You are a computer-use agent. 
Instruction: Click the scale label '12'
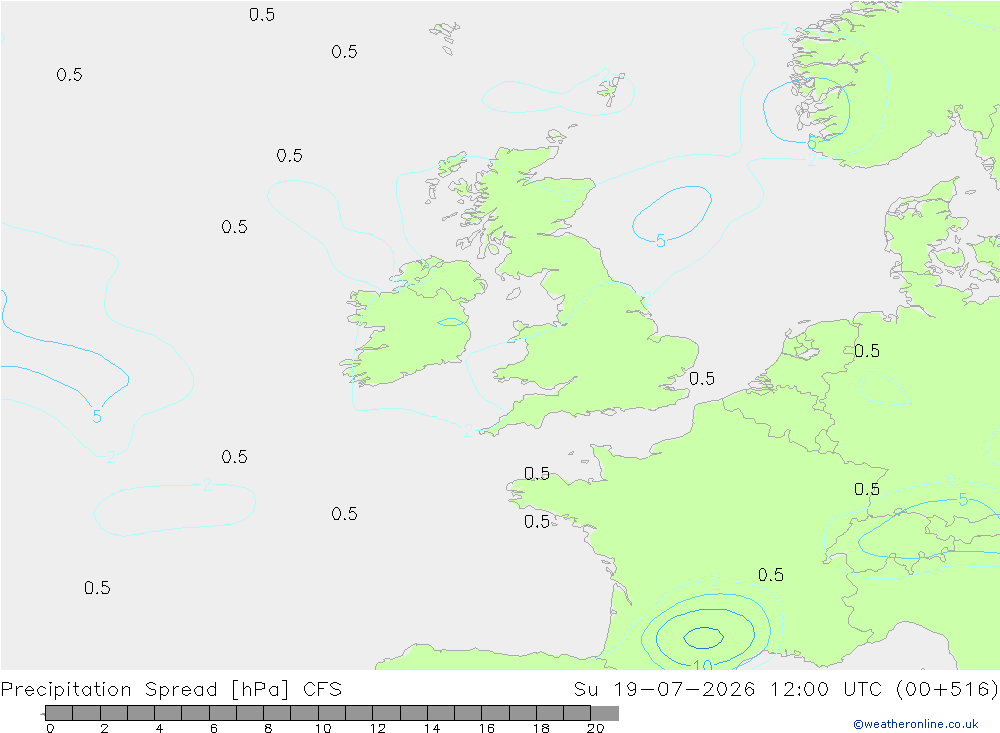pyautogui.click(x=378, y=728)
